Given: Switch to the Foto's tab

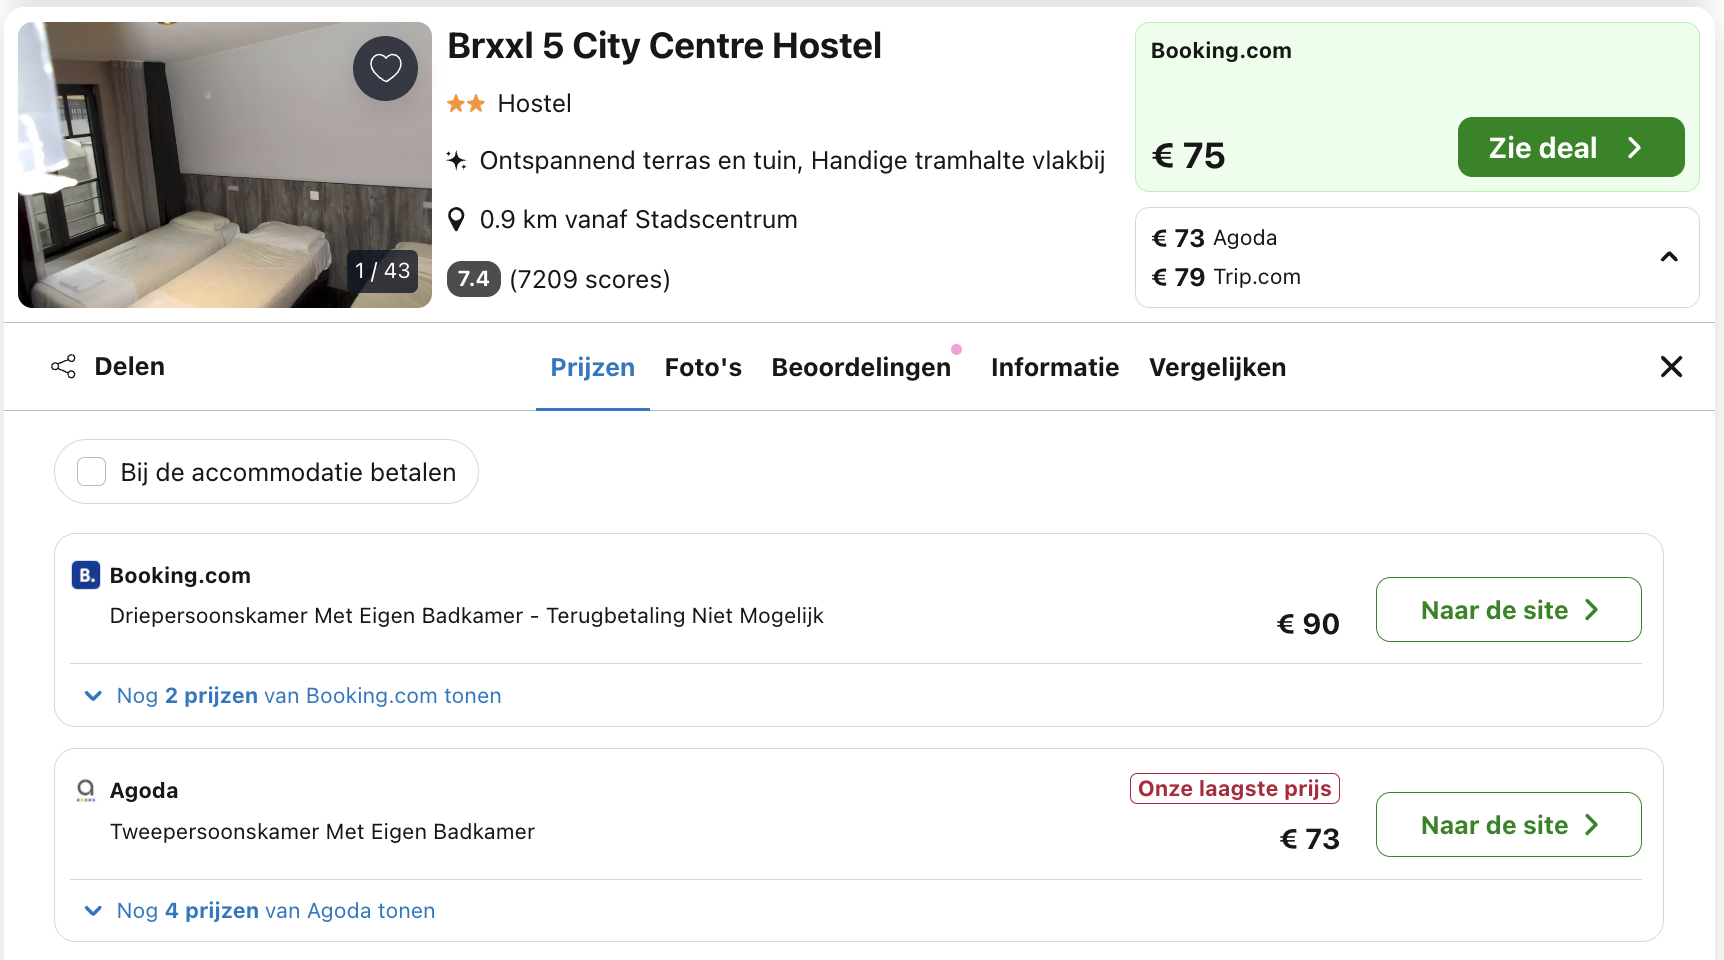Looking at the screenshot, I should point(703,367).
